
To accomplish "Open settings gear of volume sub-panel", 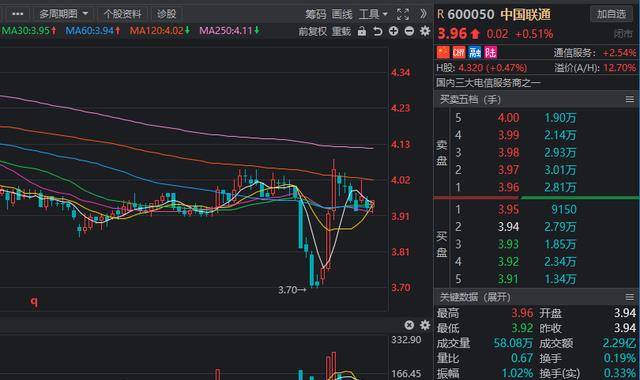I will click(425, 325).
